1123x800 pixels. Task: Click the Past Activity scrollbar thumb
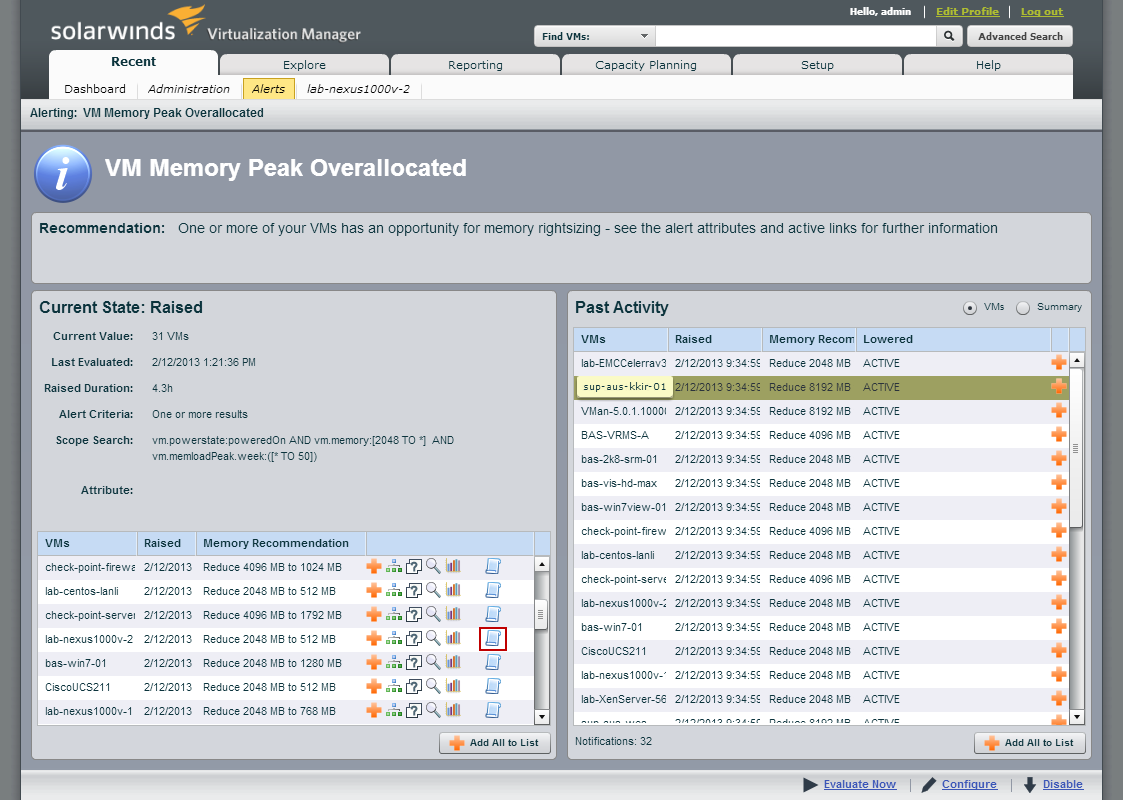(x=1076, y=448)
